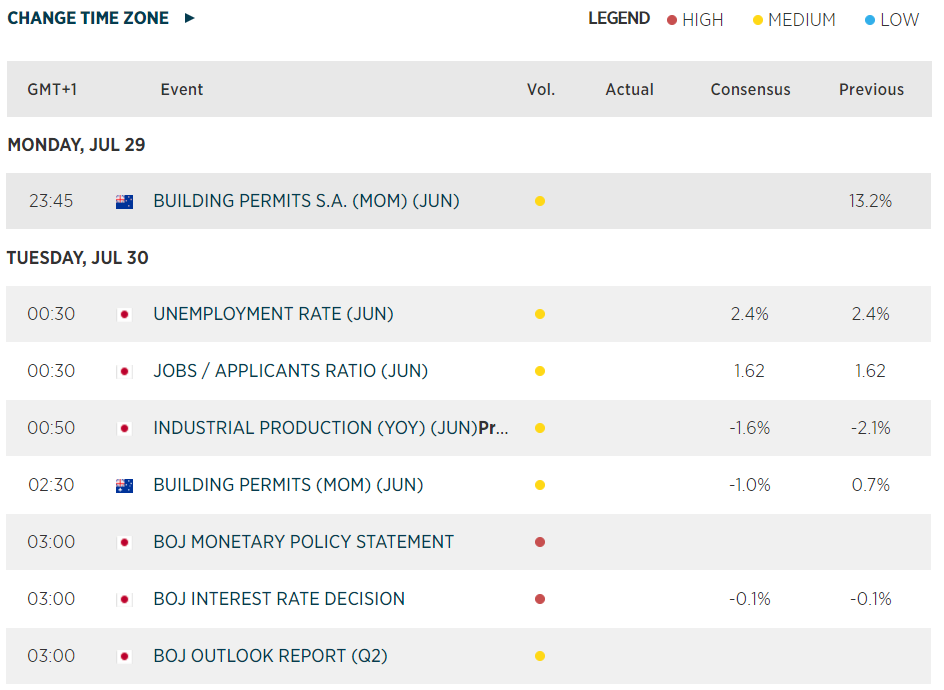Open the Change Time Zone option
This screenshot has height=690, width=944.
(88, 18)
